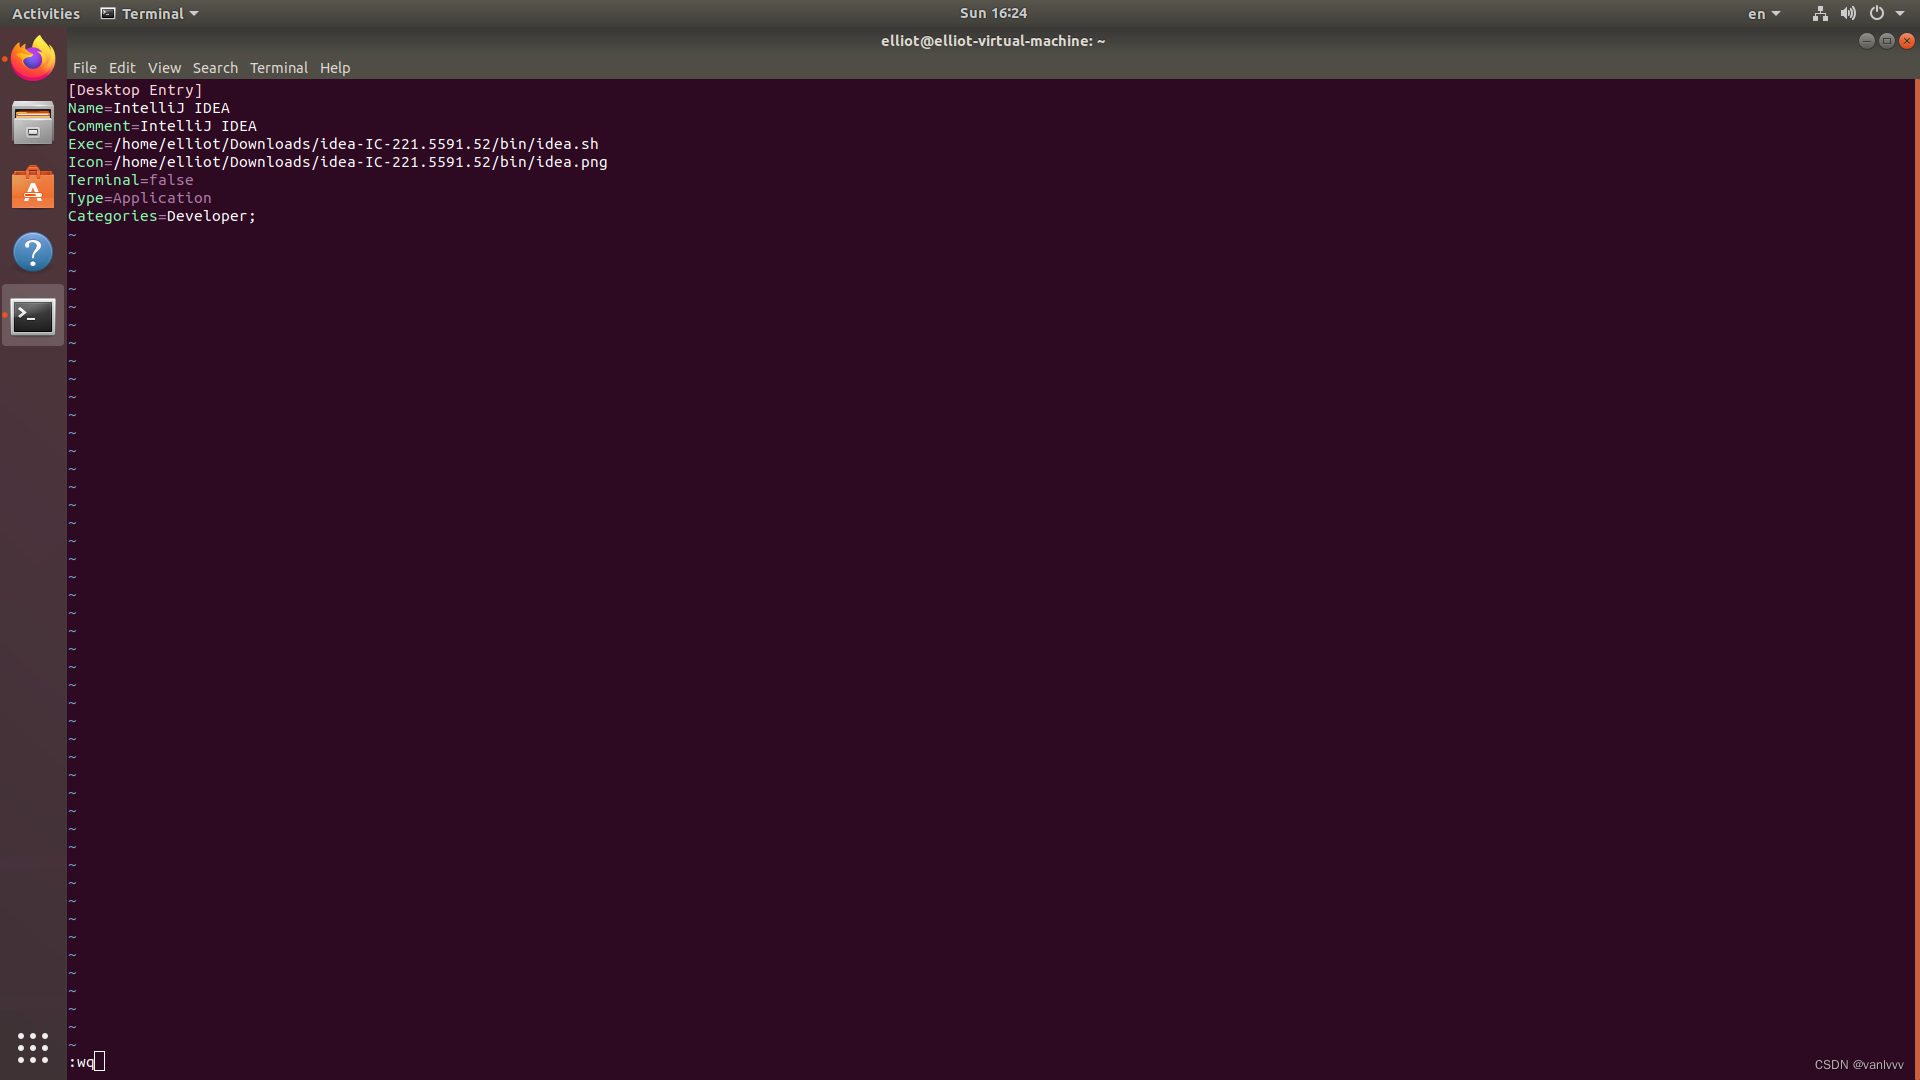Open the File menu
The image size is (1920, 1080).
tap(85, 68)
